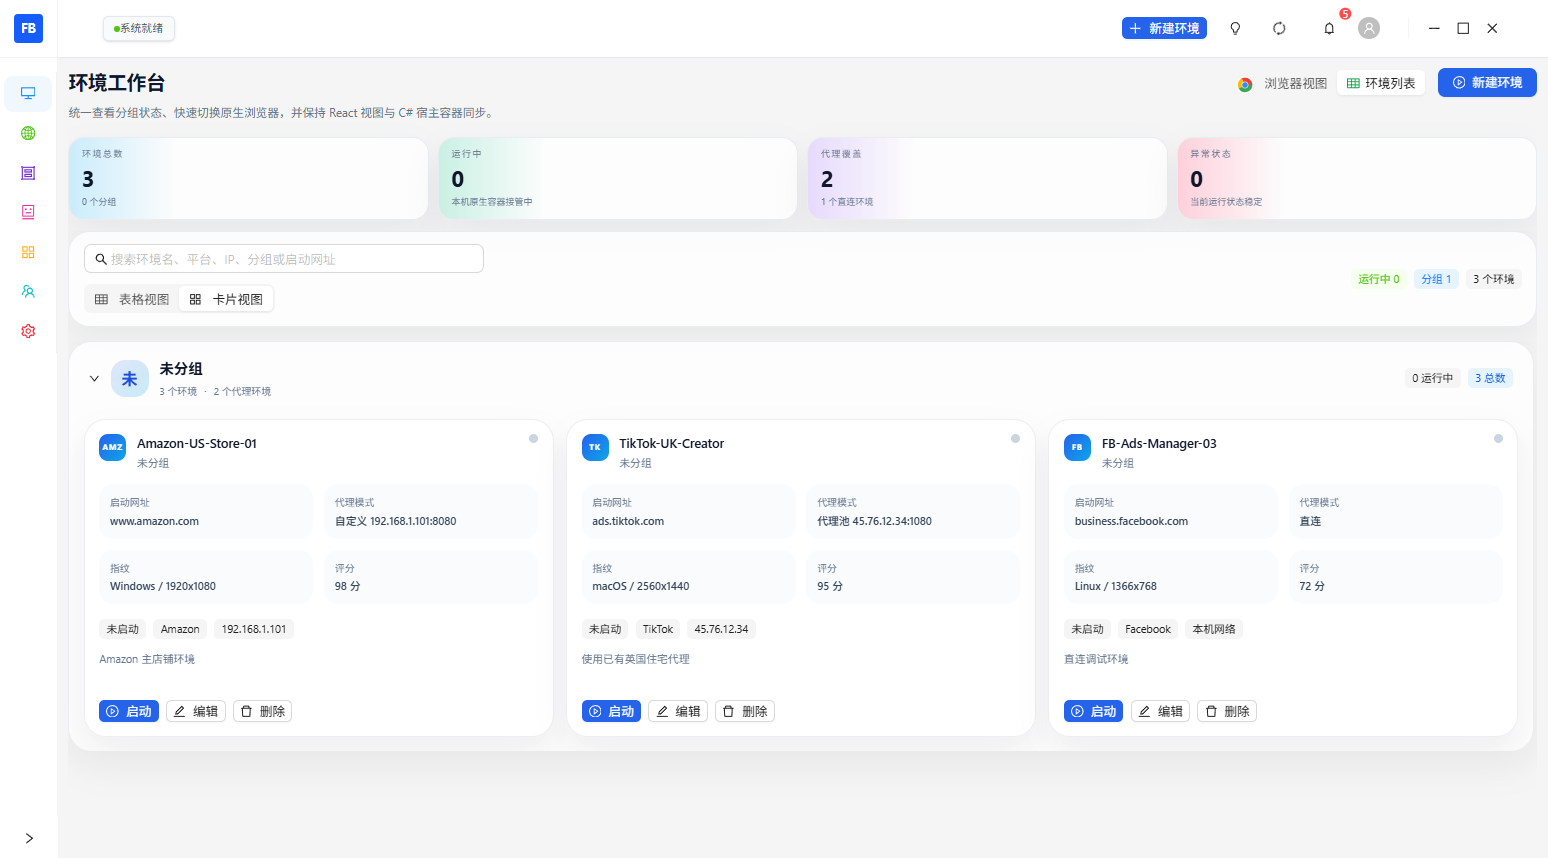Open the green globe icon in sidebar
Image resolution: width=1548 pixels, height=858 pixels.
(28, 133)
